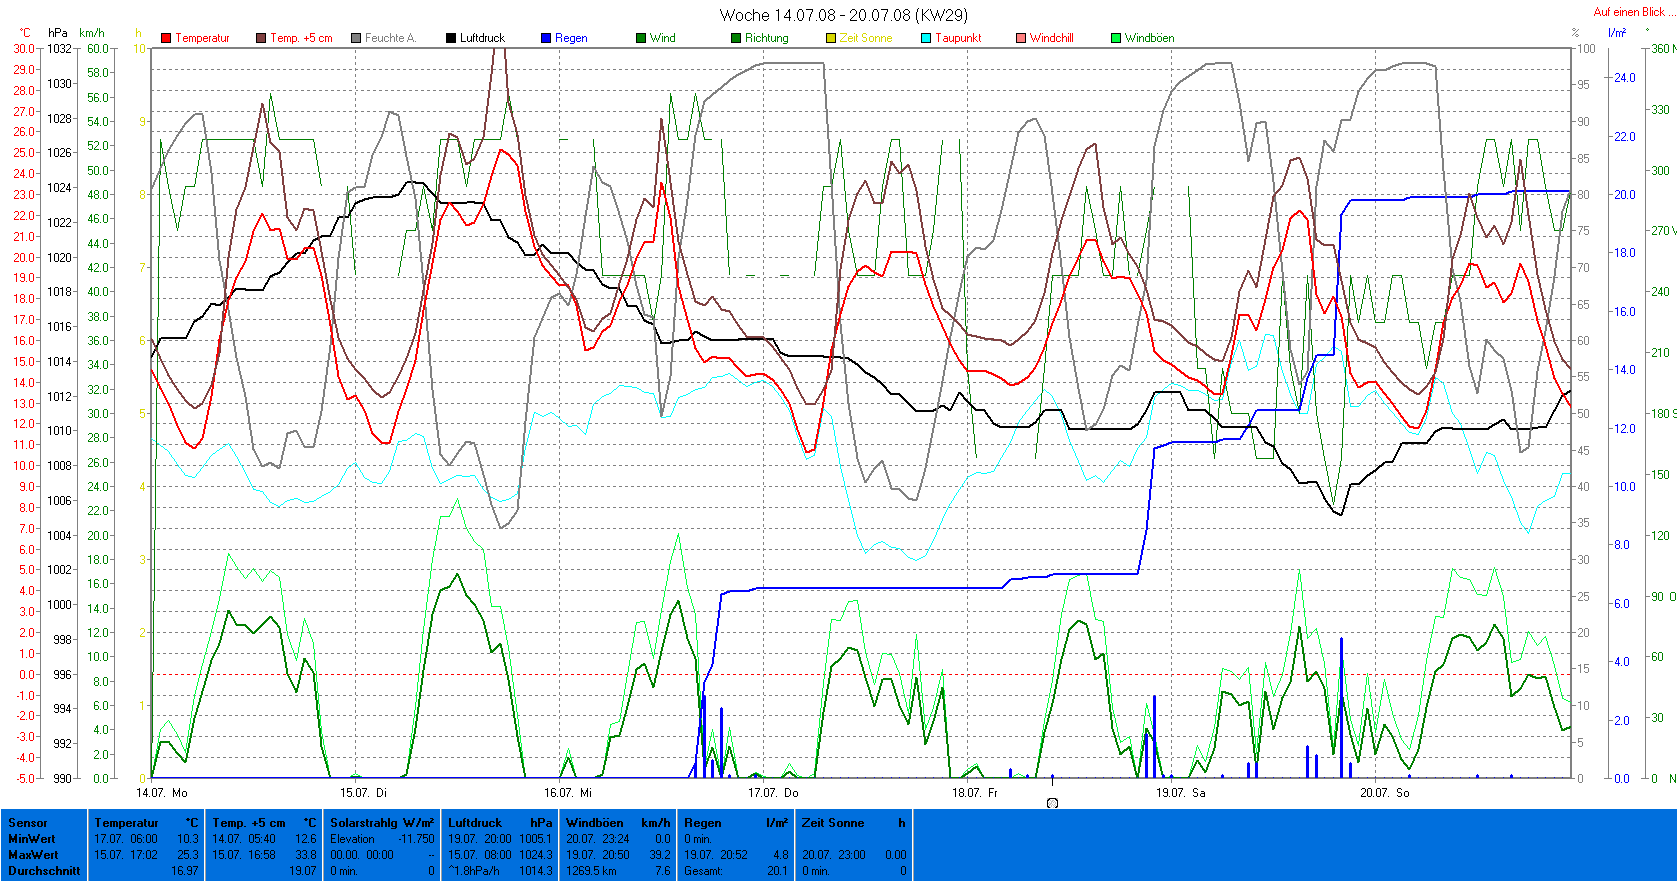The width and height of the screenshot is (1677, 881).
Task: Click the blue Regen legend swatch
Action: pos(546,38)
